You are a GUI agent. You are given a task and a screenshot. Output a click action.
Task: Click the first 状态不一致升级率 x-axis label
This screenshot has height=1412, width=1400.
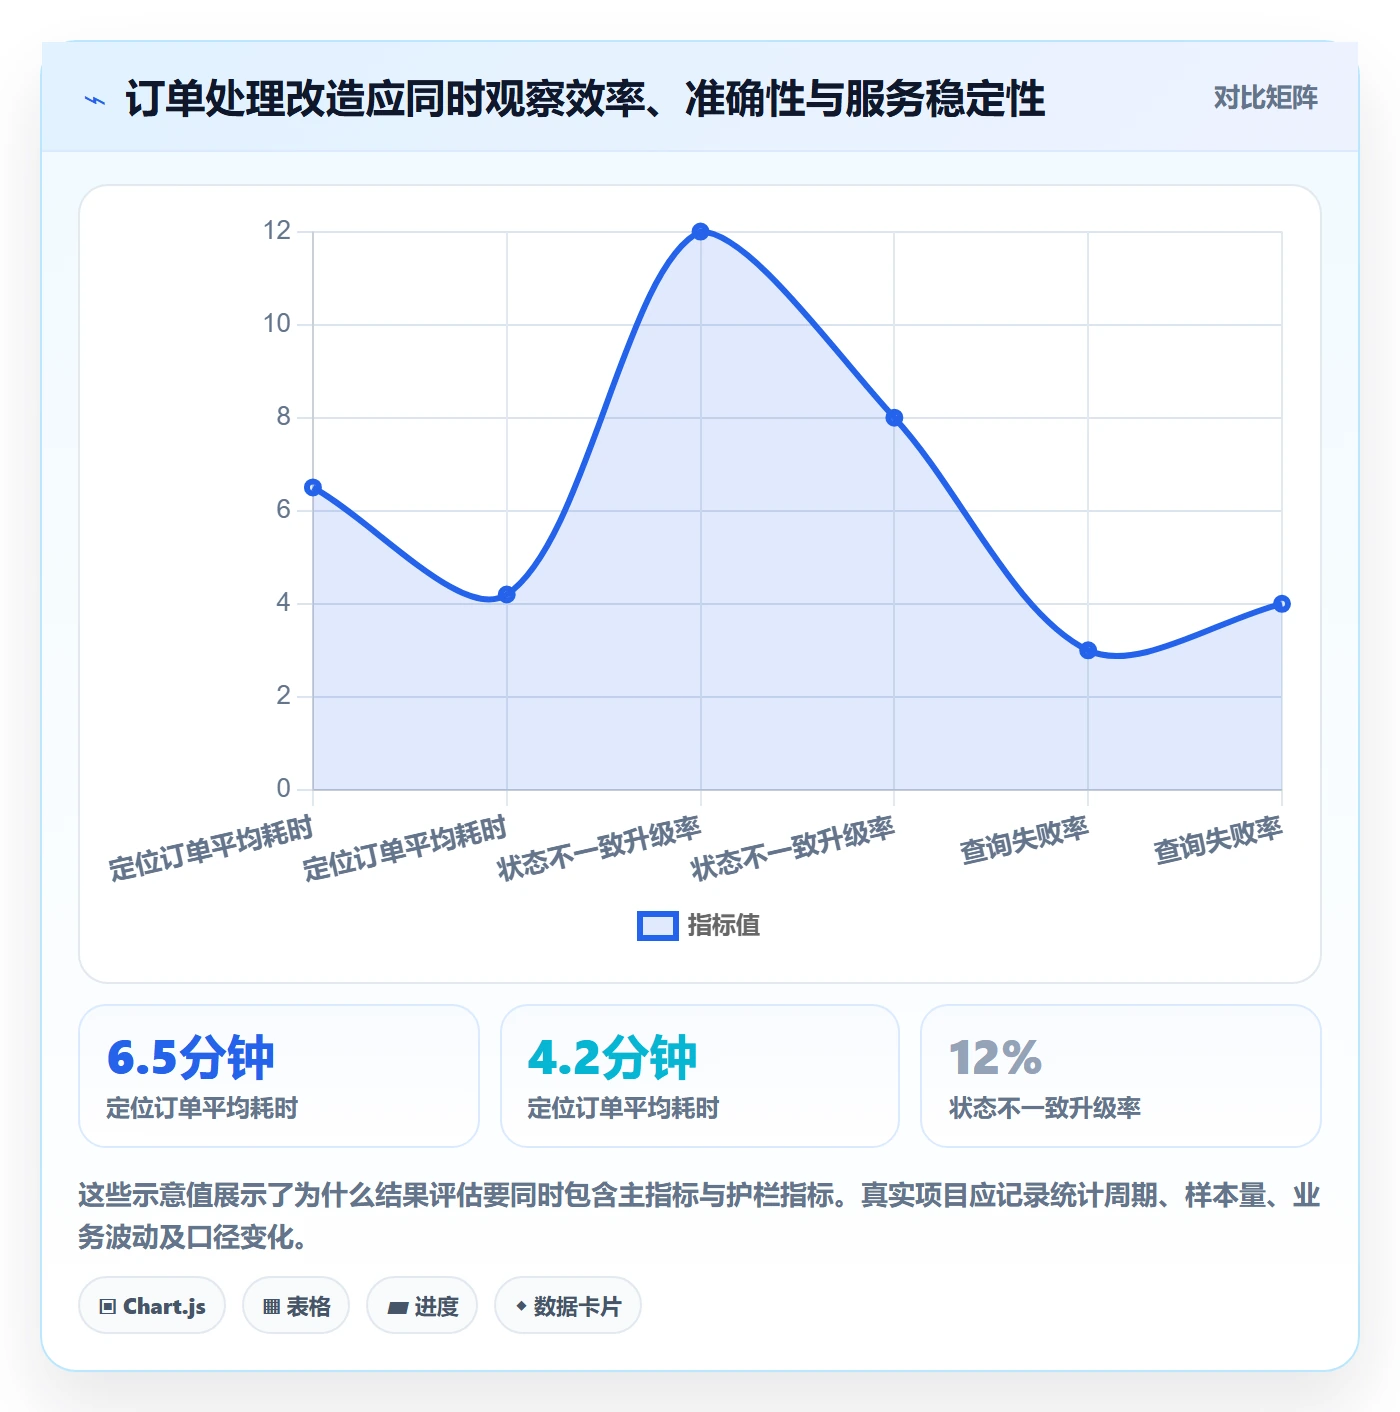point(599,848)
